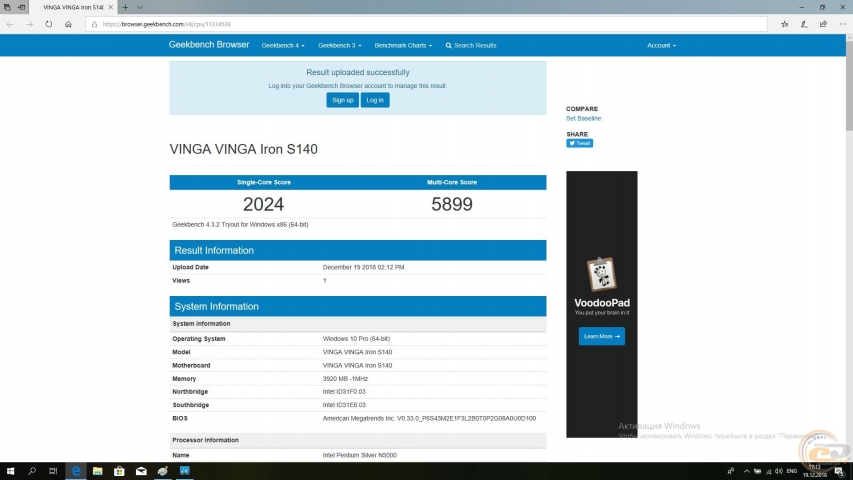Set these tabs aside icon

pyautogui.click(x=21, y=7)
